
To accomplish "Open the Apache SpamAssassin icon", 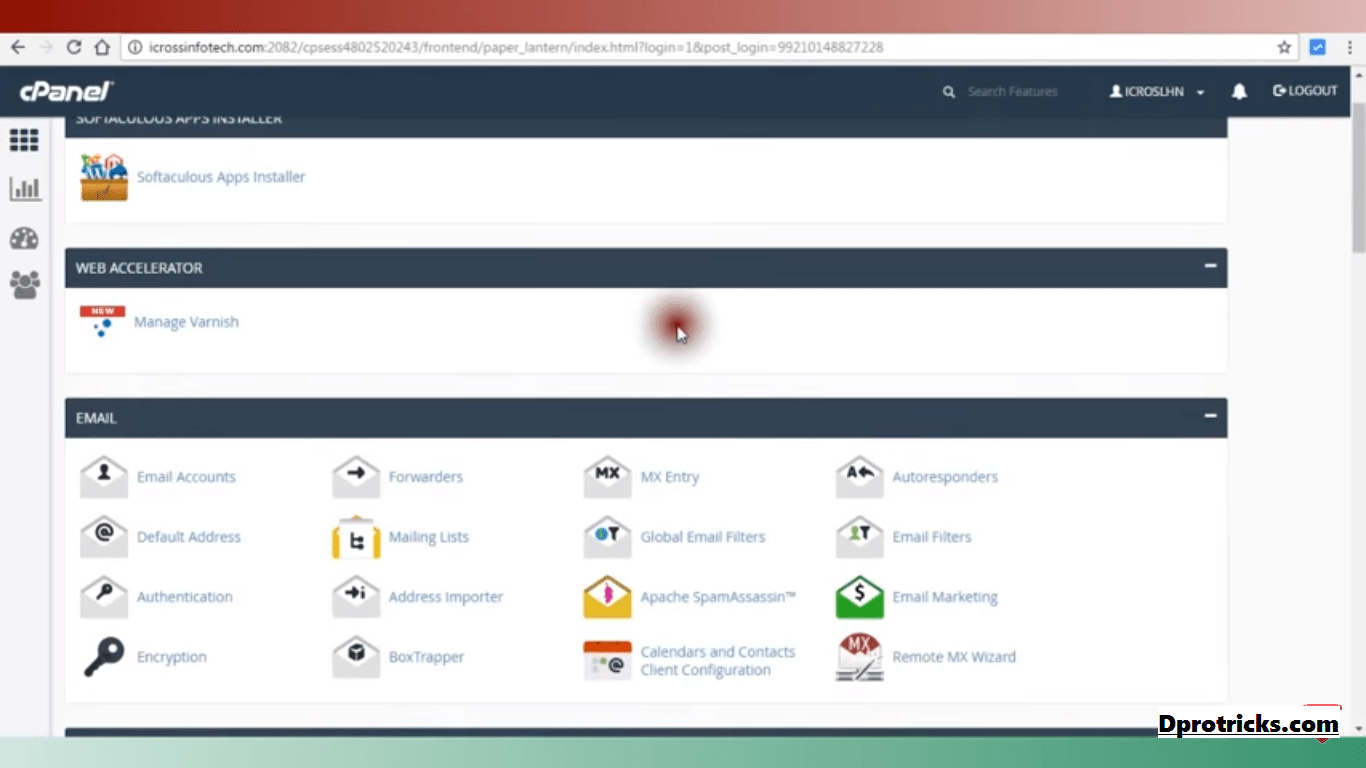I will [608, 597].
